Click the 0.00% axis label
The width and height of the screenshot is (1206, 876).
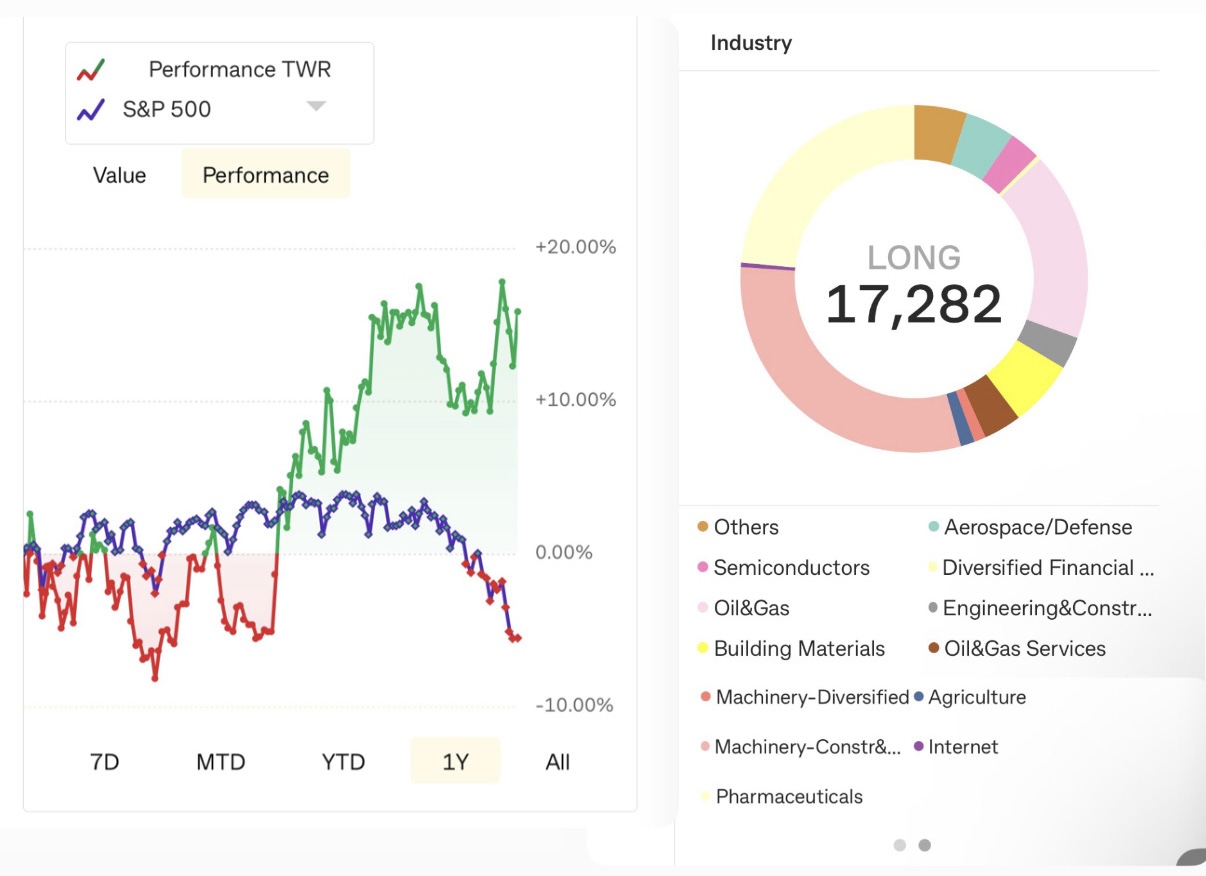[x=564, y=552]
